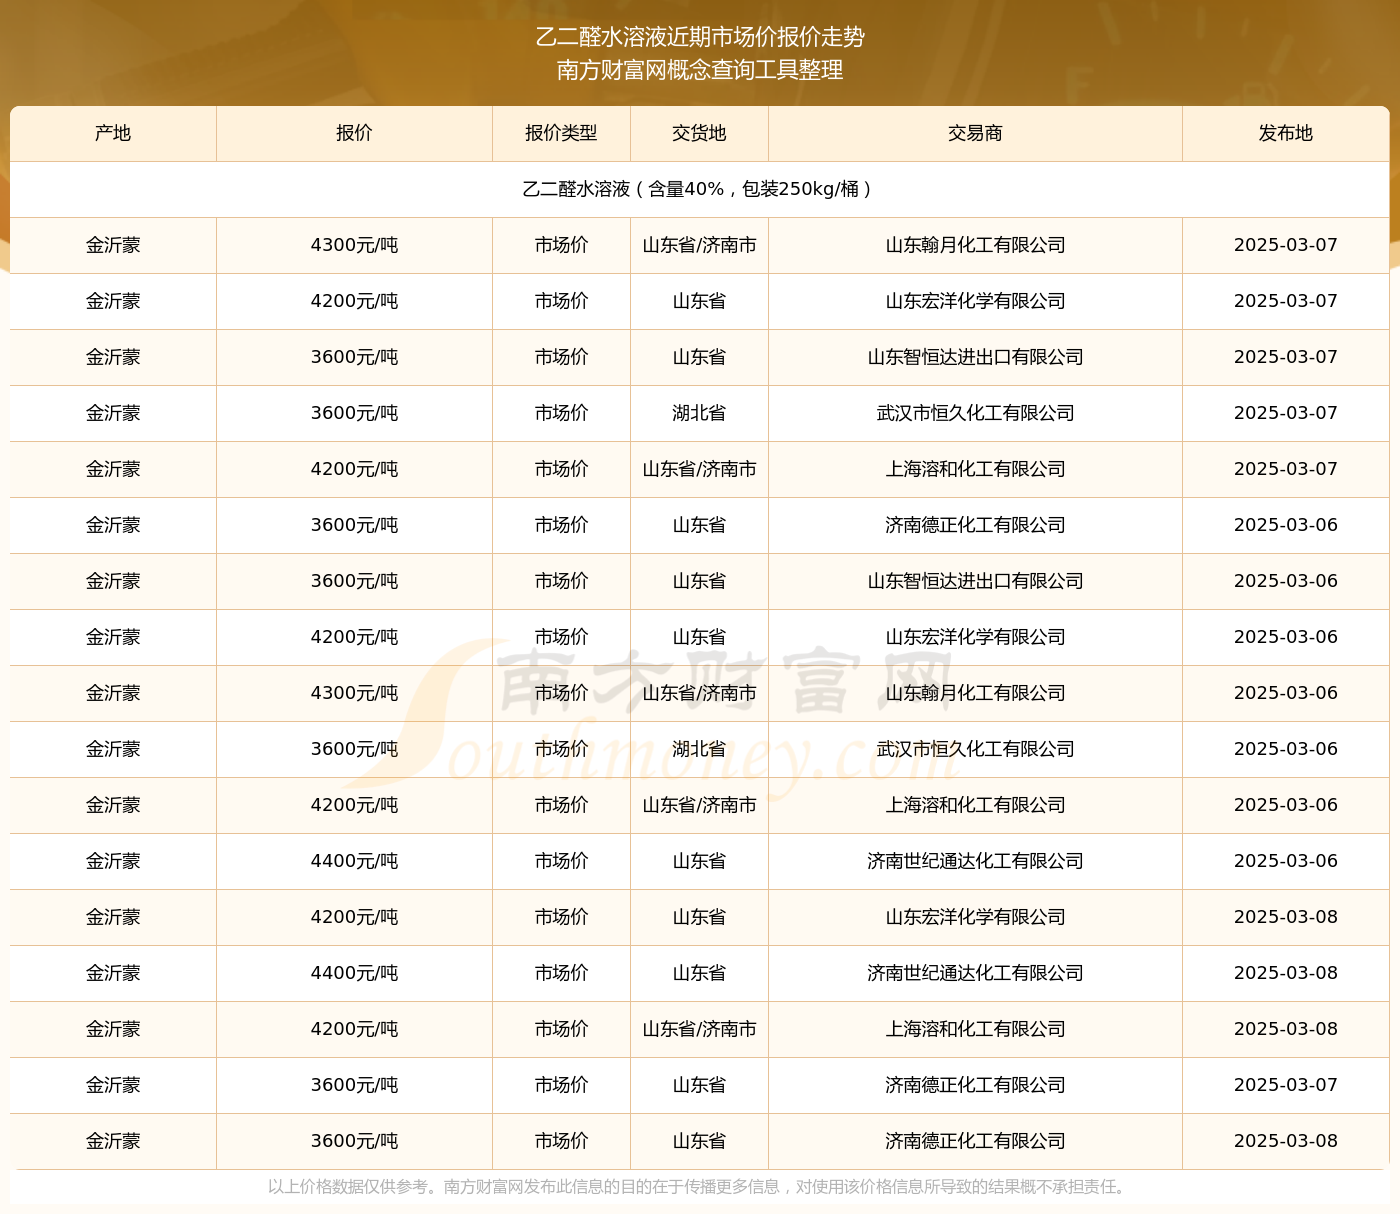Click 上海溶和化工有限公司 dated 2025-03-08

[x=975, y=1029]
